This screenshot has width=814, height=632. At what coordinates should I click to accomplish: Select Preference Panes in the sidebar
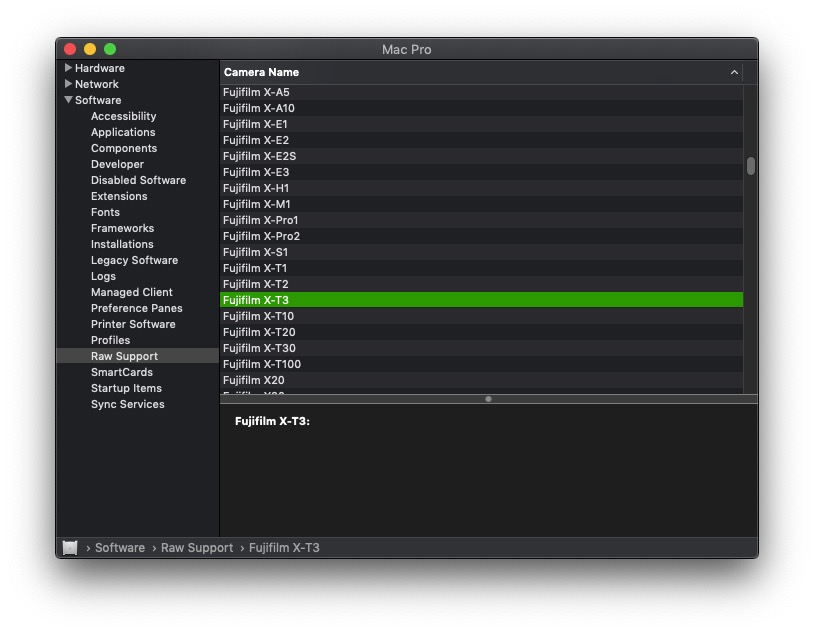tap(137, 308)
